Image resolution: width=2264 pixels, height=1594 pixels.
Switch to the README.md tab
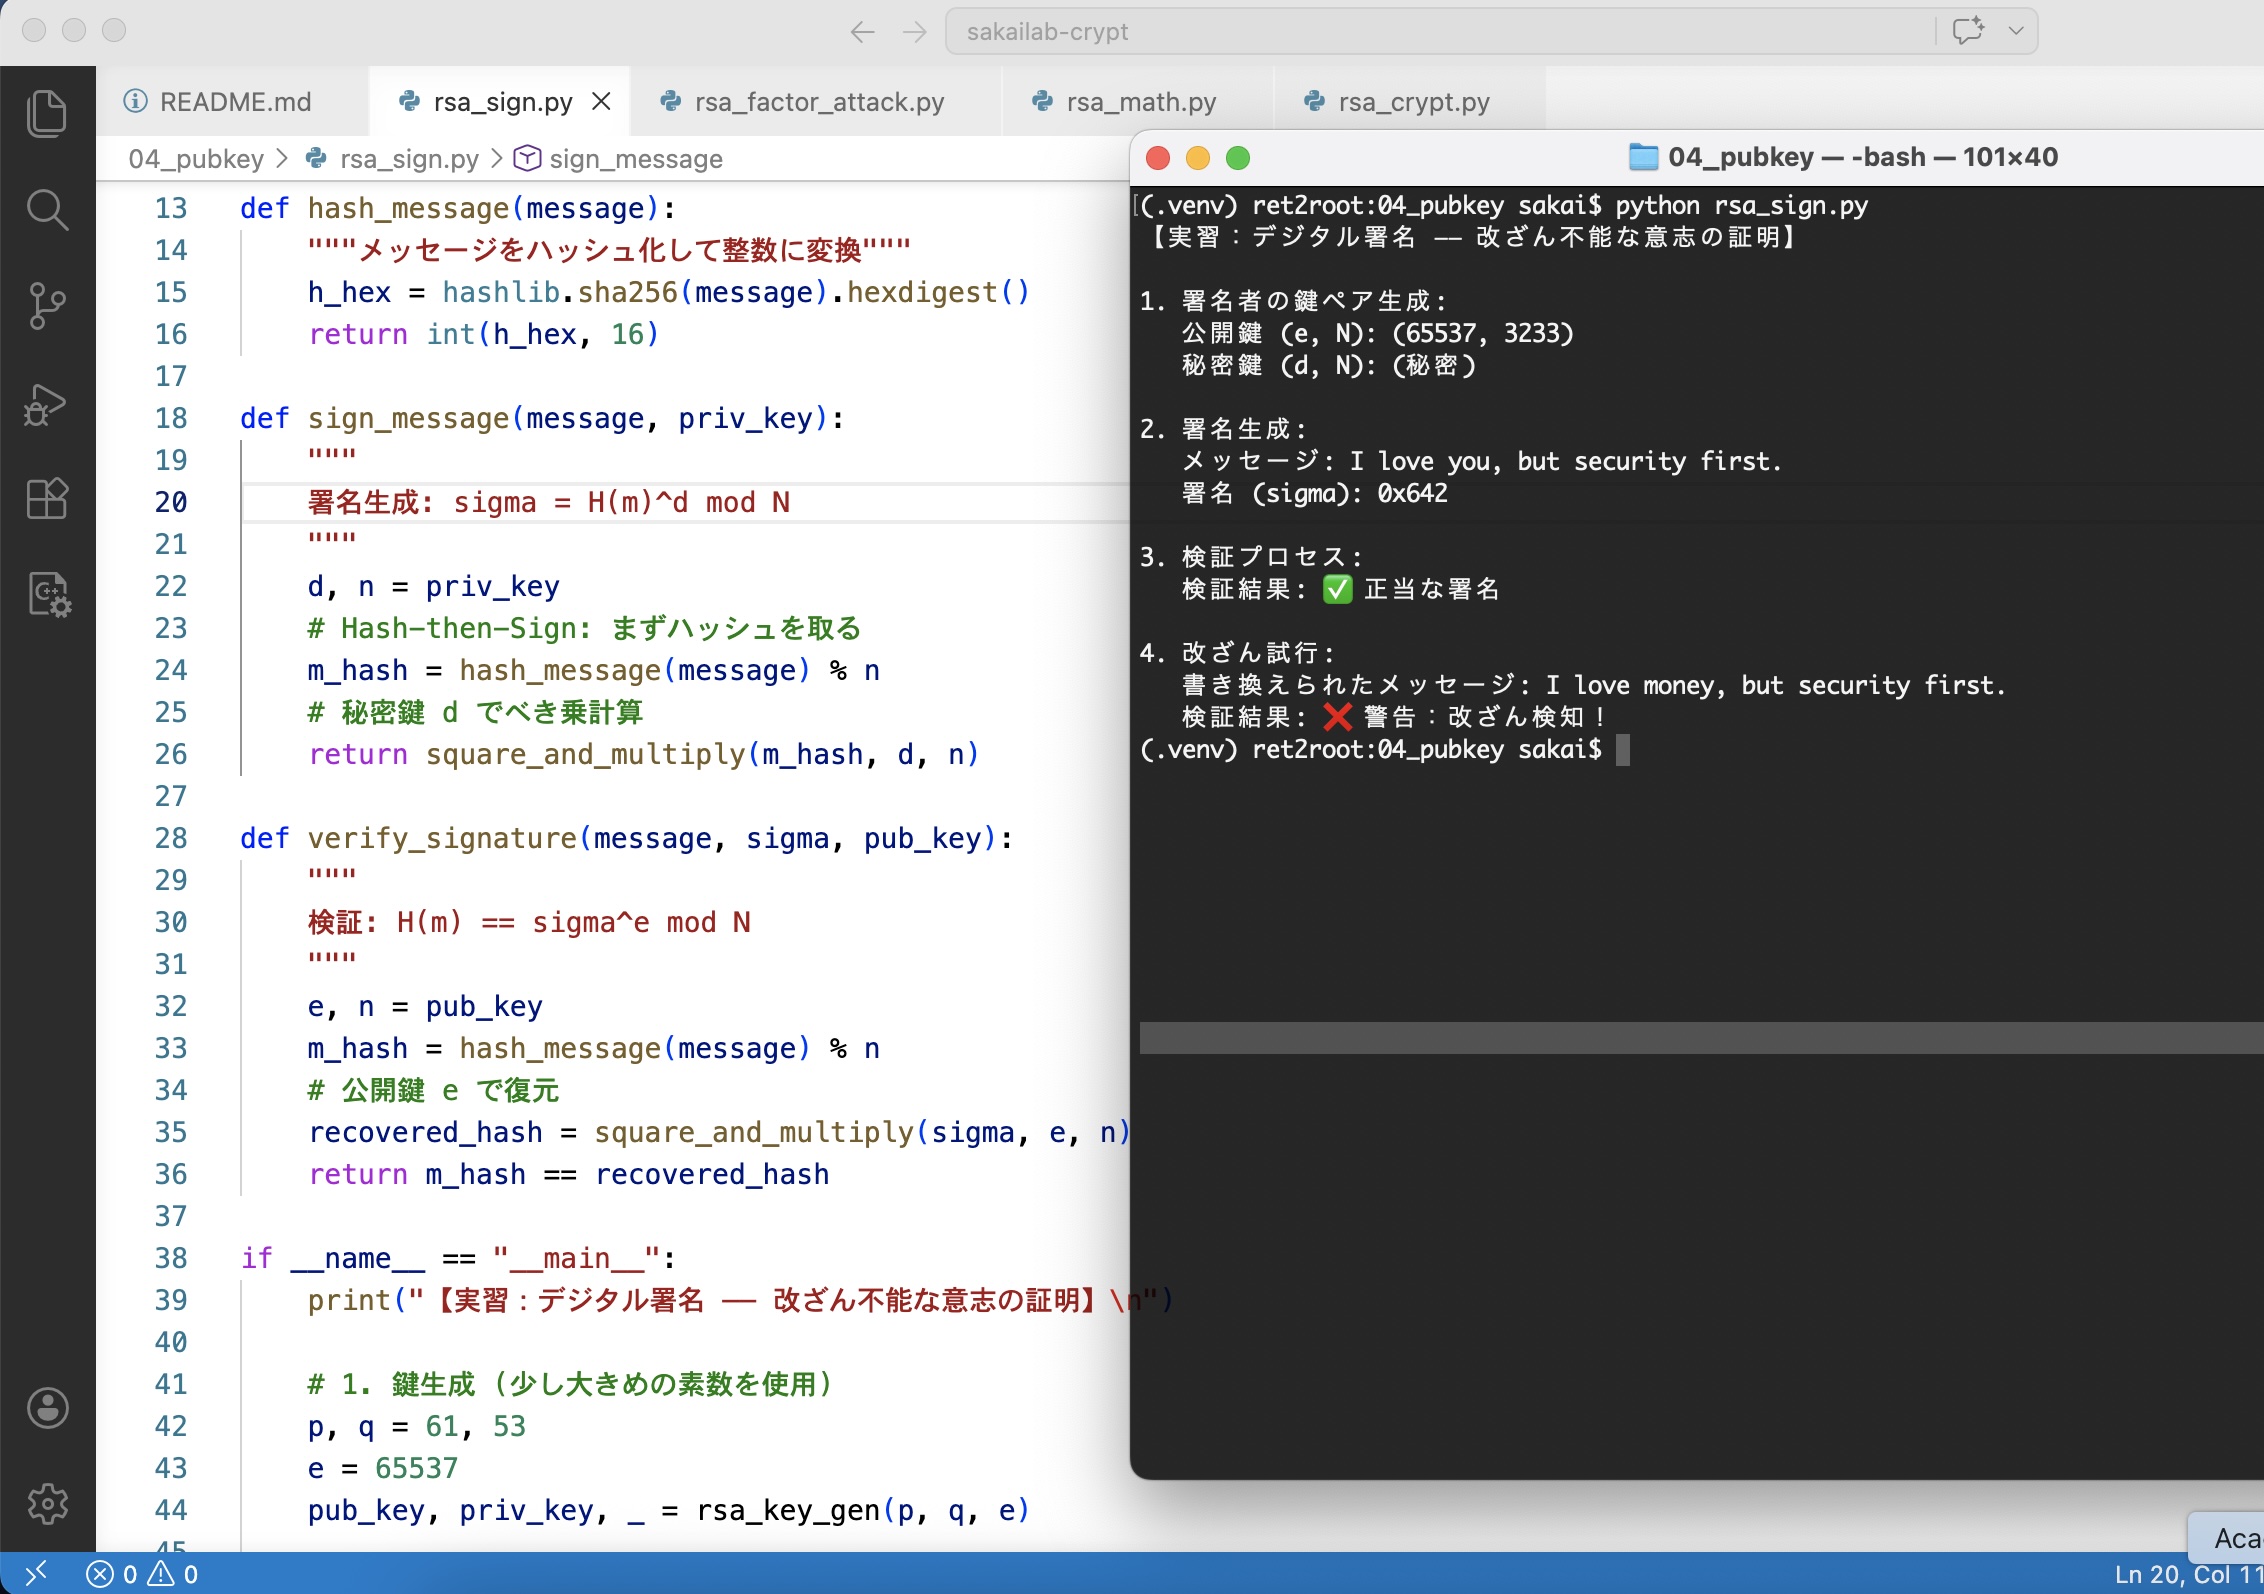pos(234,102)
